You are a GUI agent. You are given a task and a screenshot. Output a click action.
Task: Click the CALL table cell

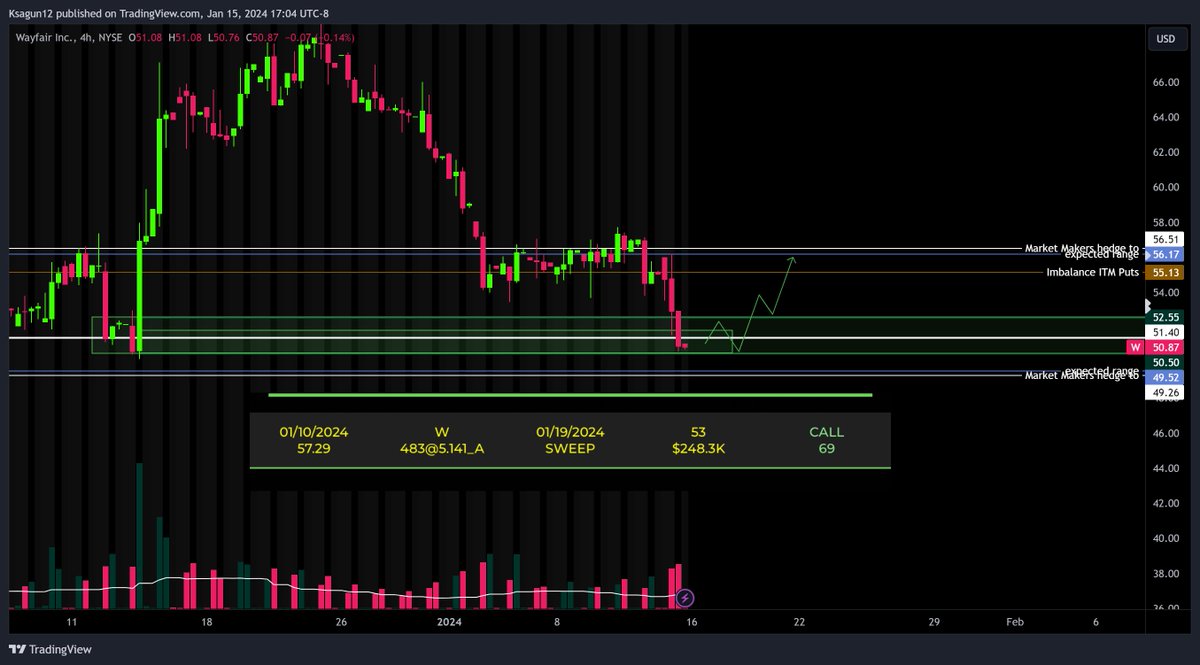coord(826,432)
